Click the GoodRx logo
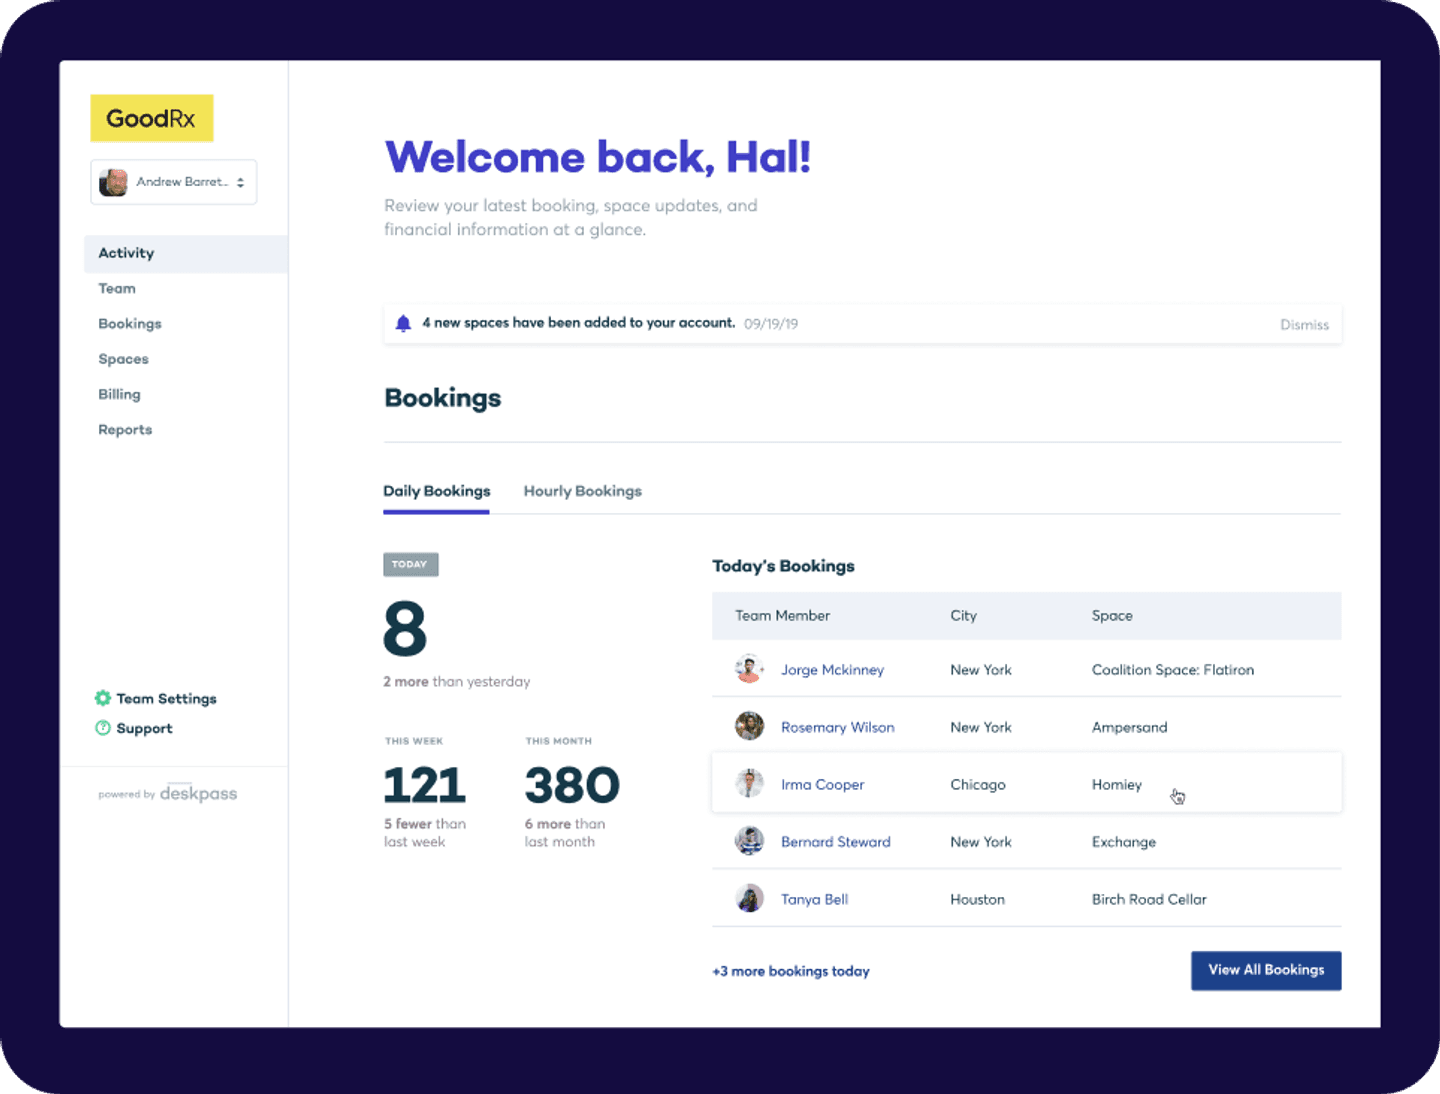The width and height of the screenshot is (1440, 1094). pos(152,118)
